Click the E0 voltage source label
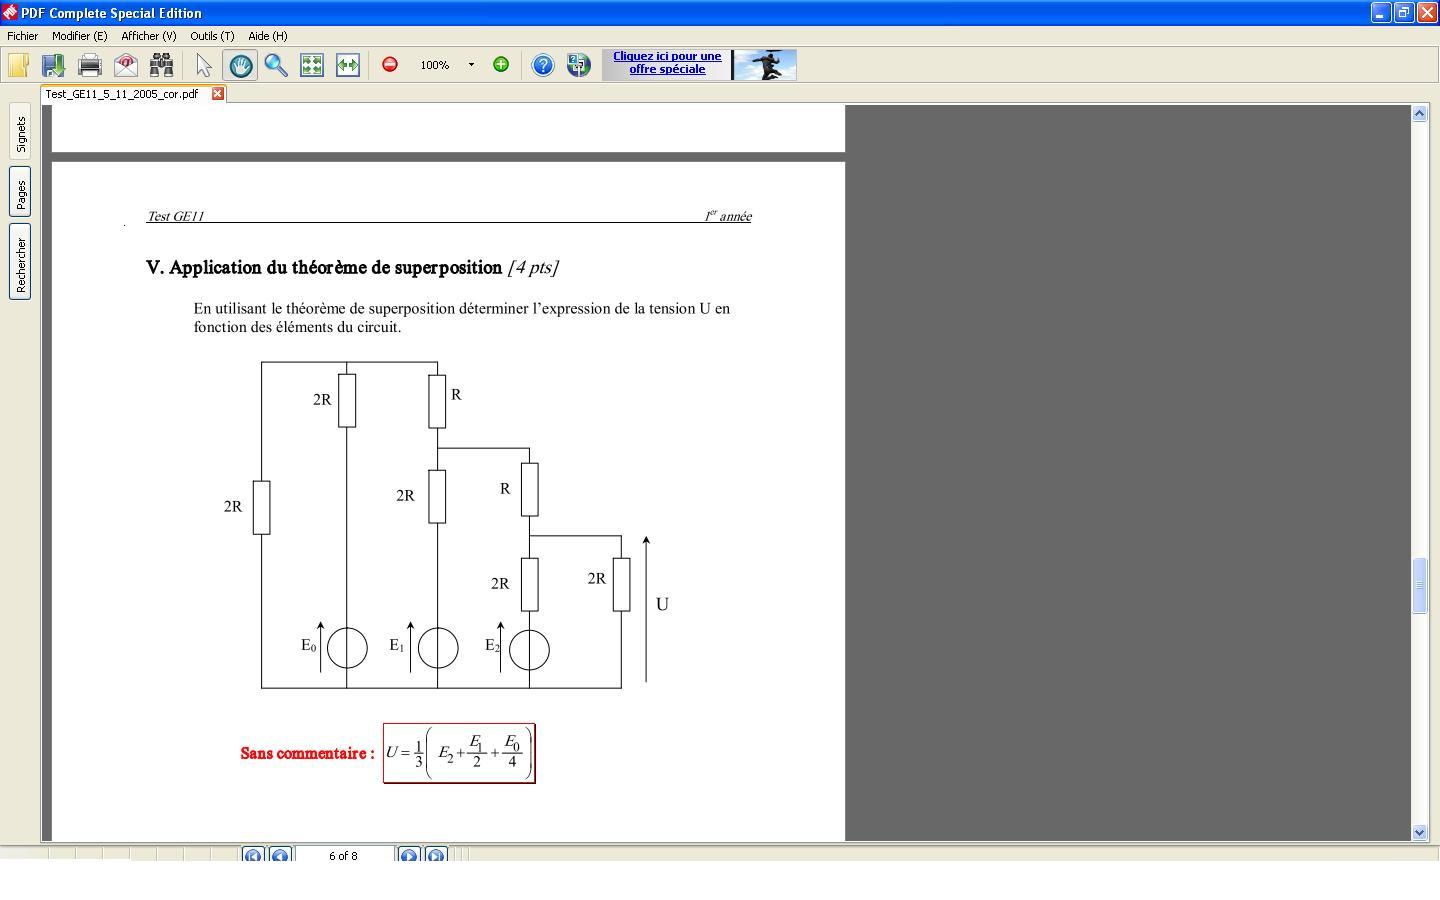Image resolution: width=1440 pixels, height=900 pixels. coord(309,646)
